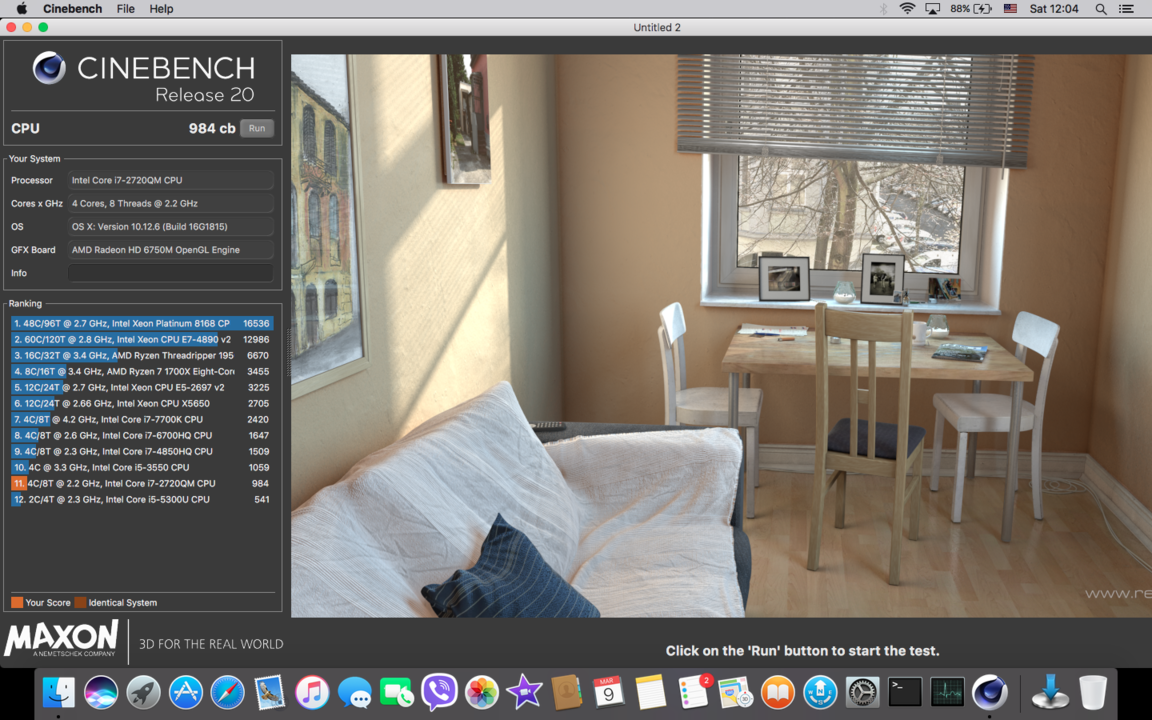Open Photos colorful flower icon
This screenshot has height=720, width=1152.
tap(482, 692)
